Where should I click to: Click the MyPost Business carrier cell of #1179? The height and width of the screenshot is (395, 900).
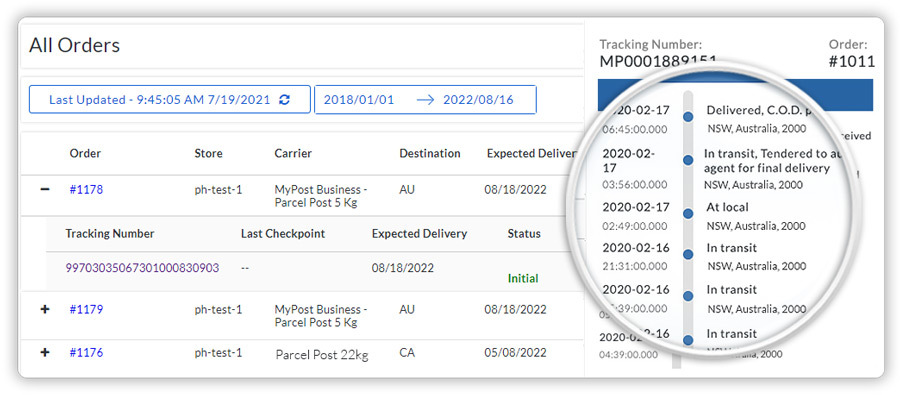[321, 316]
